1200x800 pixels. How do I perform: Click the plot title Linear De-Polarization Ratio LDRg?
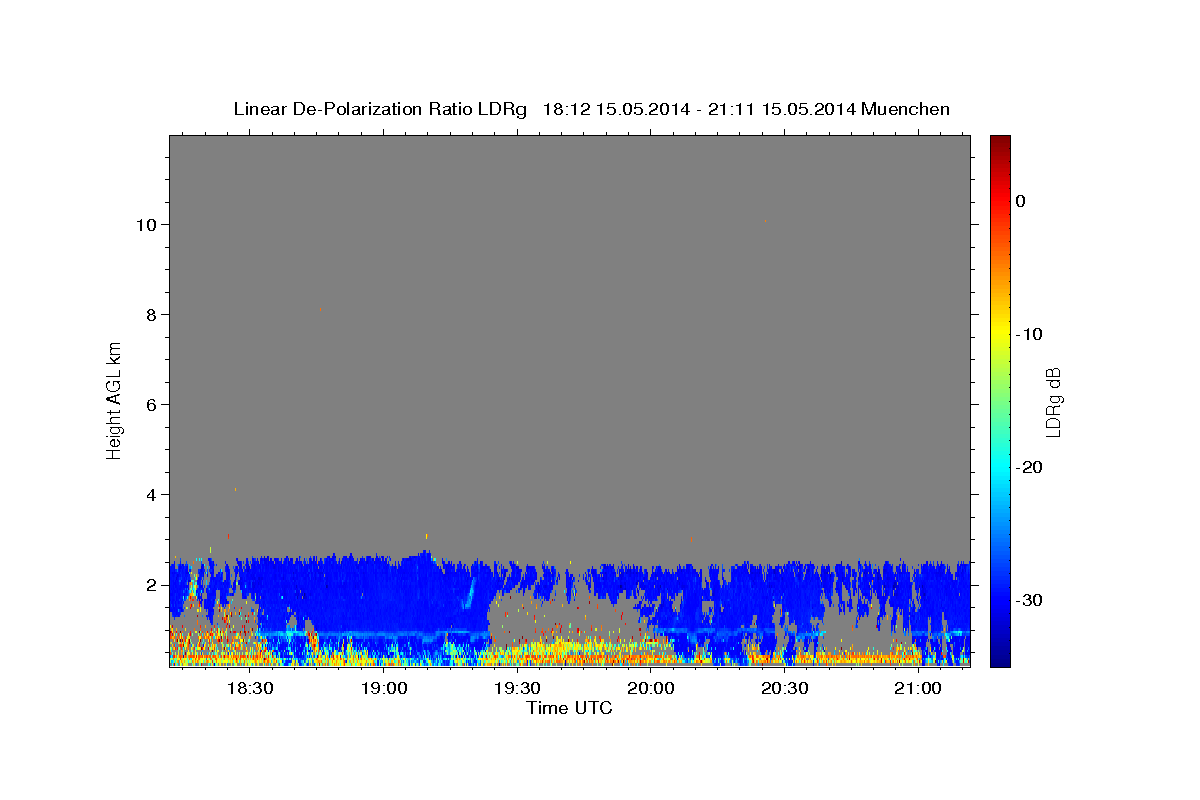[379, 109]
